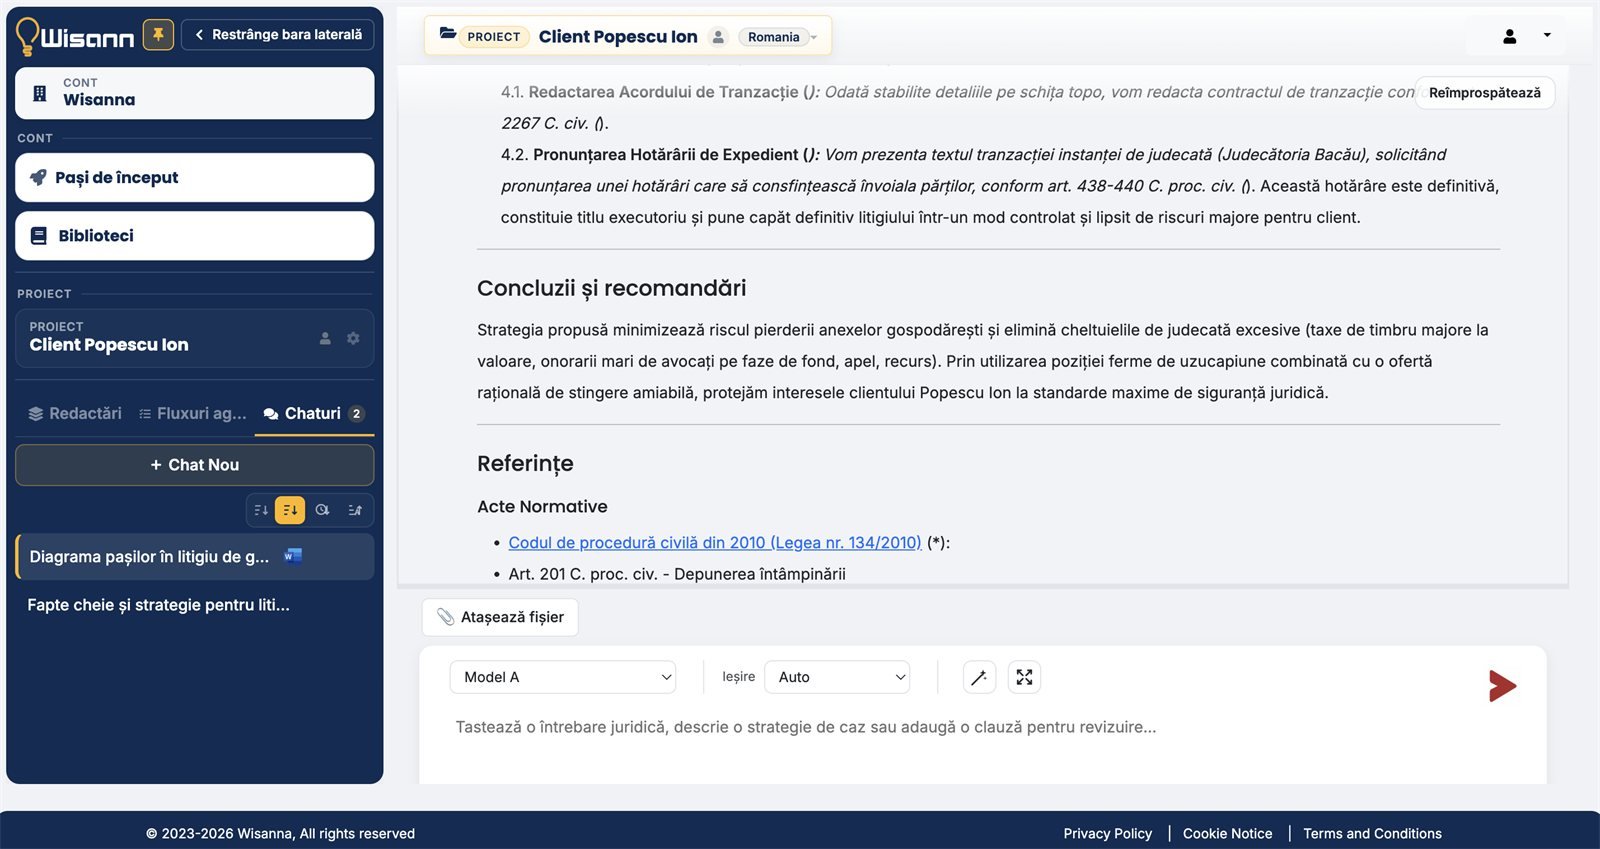Start a new chat with Chat Nou

(195, 465)
